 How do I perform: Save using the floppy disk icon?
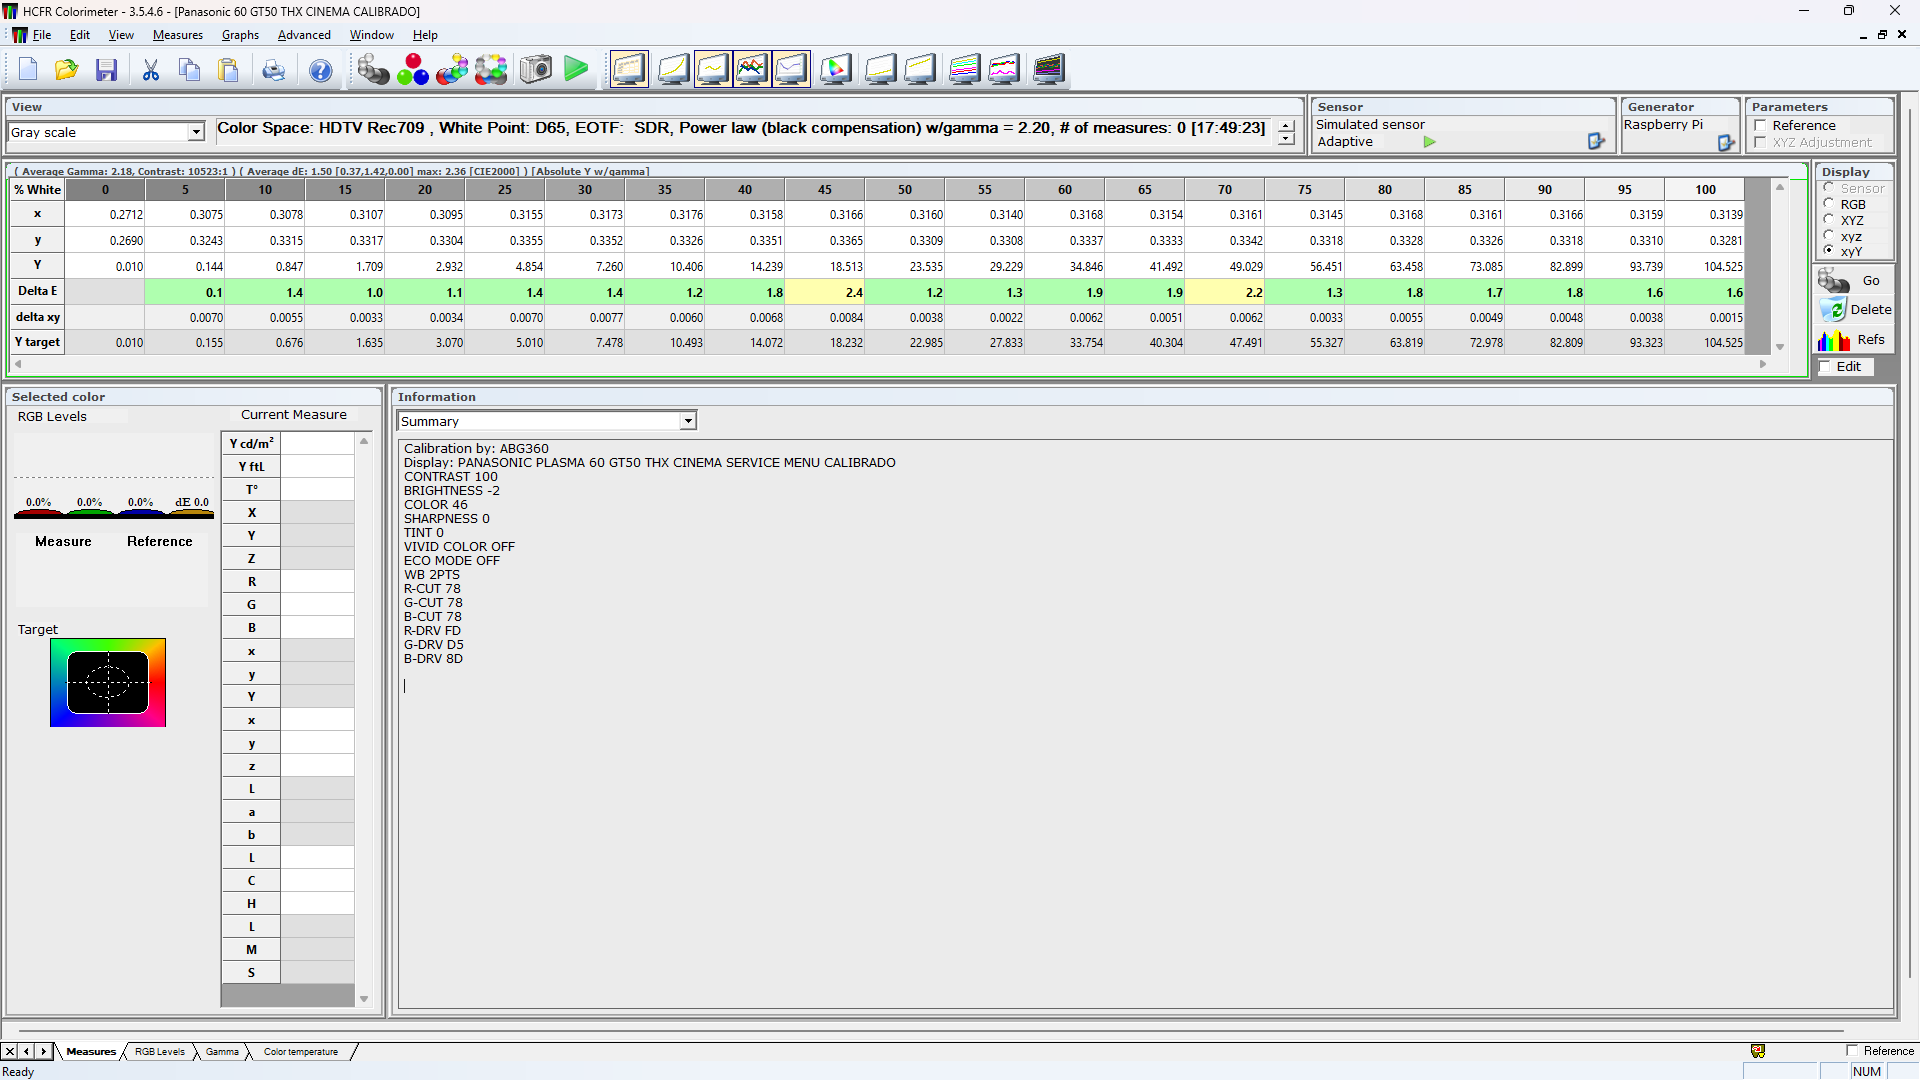click(x=106, y=70)
